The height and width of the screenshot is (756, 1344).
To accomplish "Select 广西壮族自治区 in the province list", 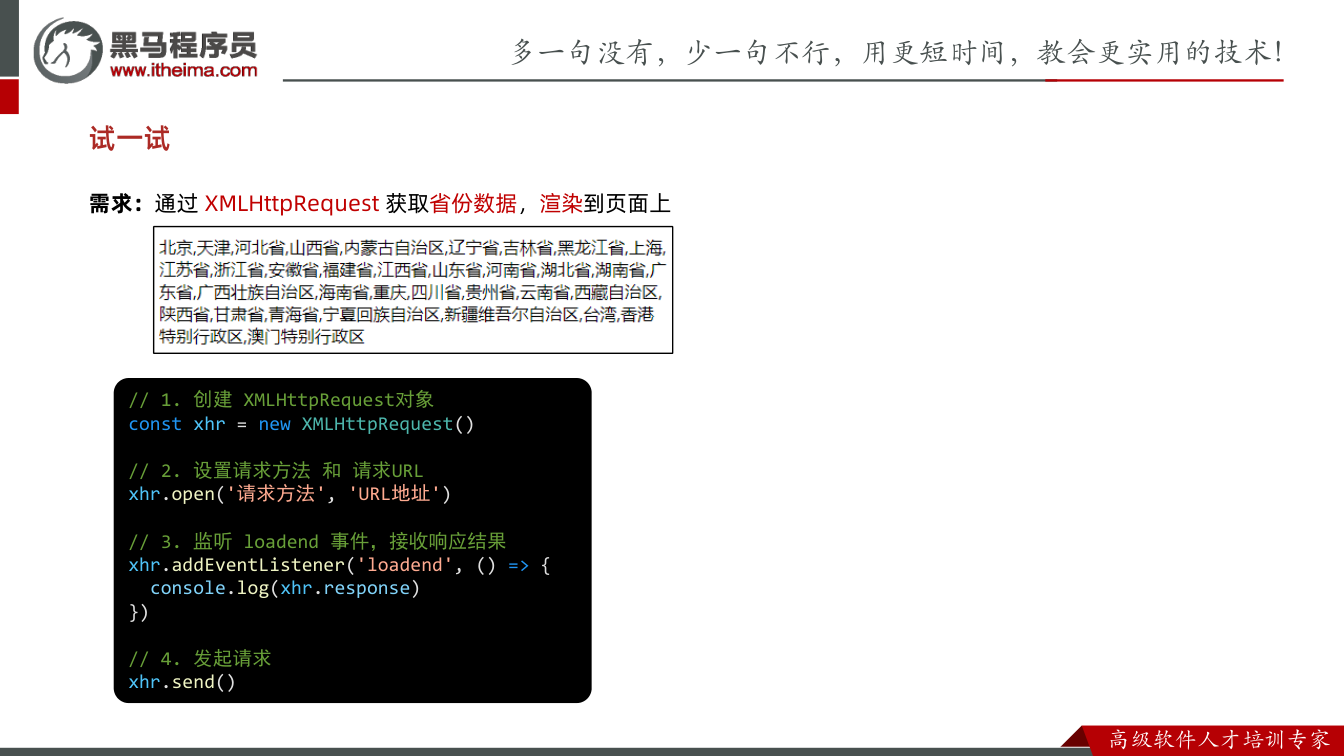I will click(x=256, y=292).
